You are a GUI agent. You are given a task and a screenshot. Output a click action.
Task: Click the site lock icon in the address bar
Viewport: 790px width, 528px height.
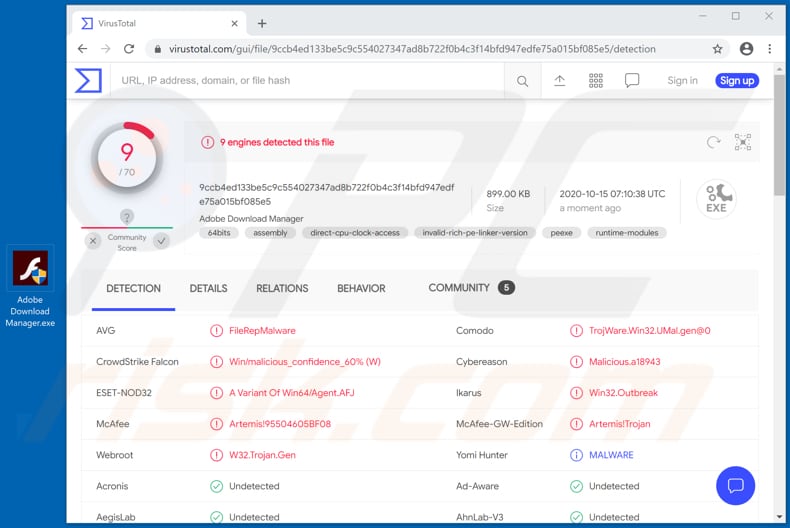click(x=158, y=49)
